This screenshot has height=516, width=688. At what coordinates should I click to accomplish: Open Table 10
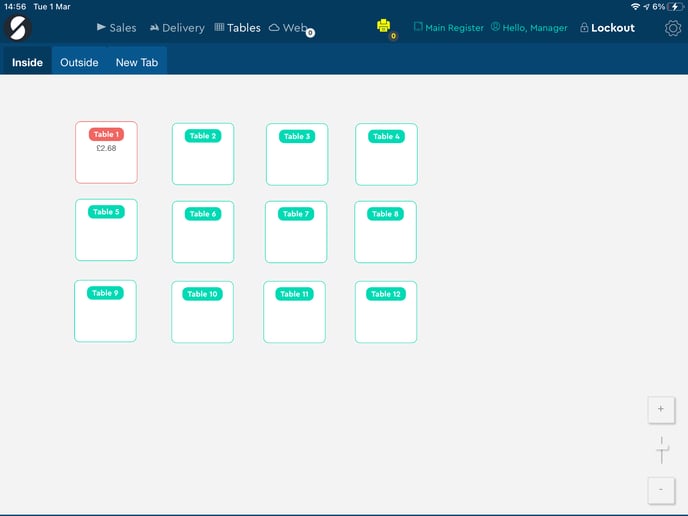coord(202,312)
